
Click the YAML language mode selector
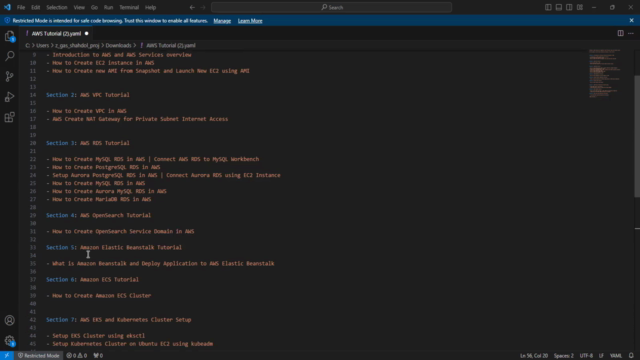(616, 356)
